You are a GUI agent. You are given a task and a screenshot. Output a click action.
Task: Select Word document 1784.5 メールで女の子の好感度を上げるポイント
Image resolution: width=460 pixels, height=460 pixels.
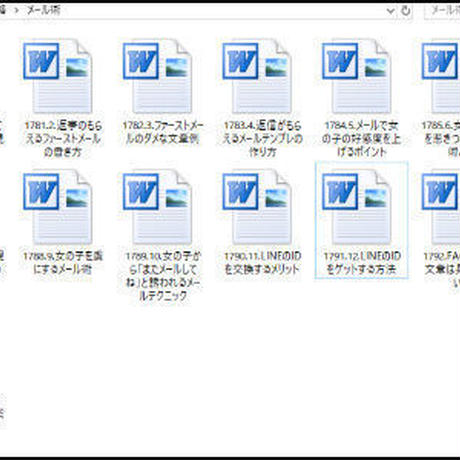[361, 98]
